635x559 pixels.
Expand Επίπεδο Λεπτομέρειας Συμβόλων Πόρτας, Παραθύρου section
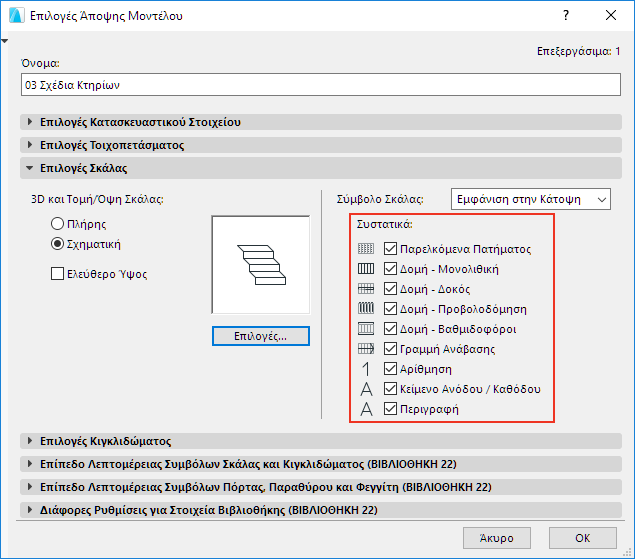321,487
